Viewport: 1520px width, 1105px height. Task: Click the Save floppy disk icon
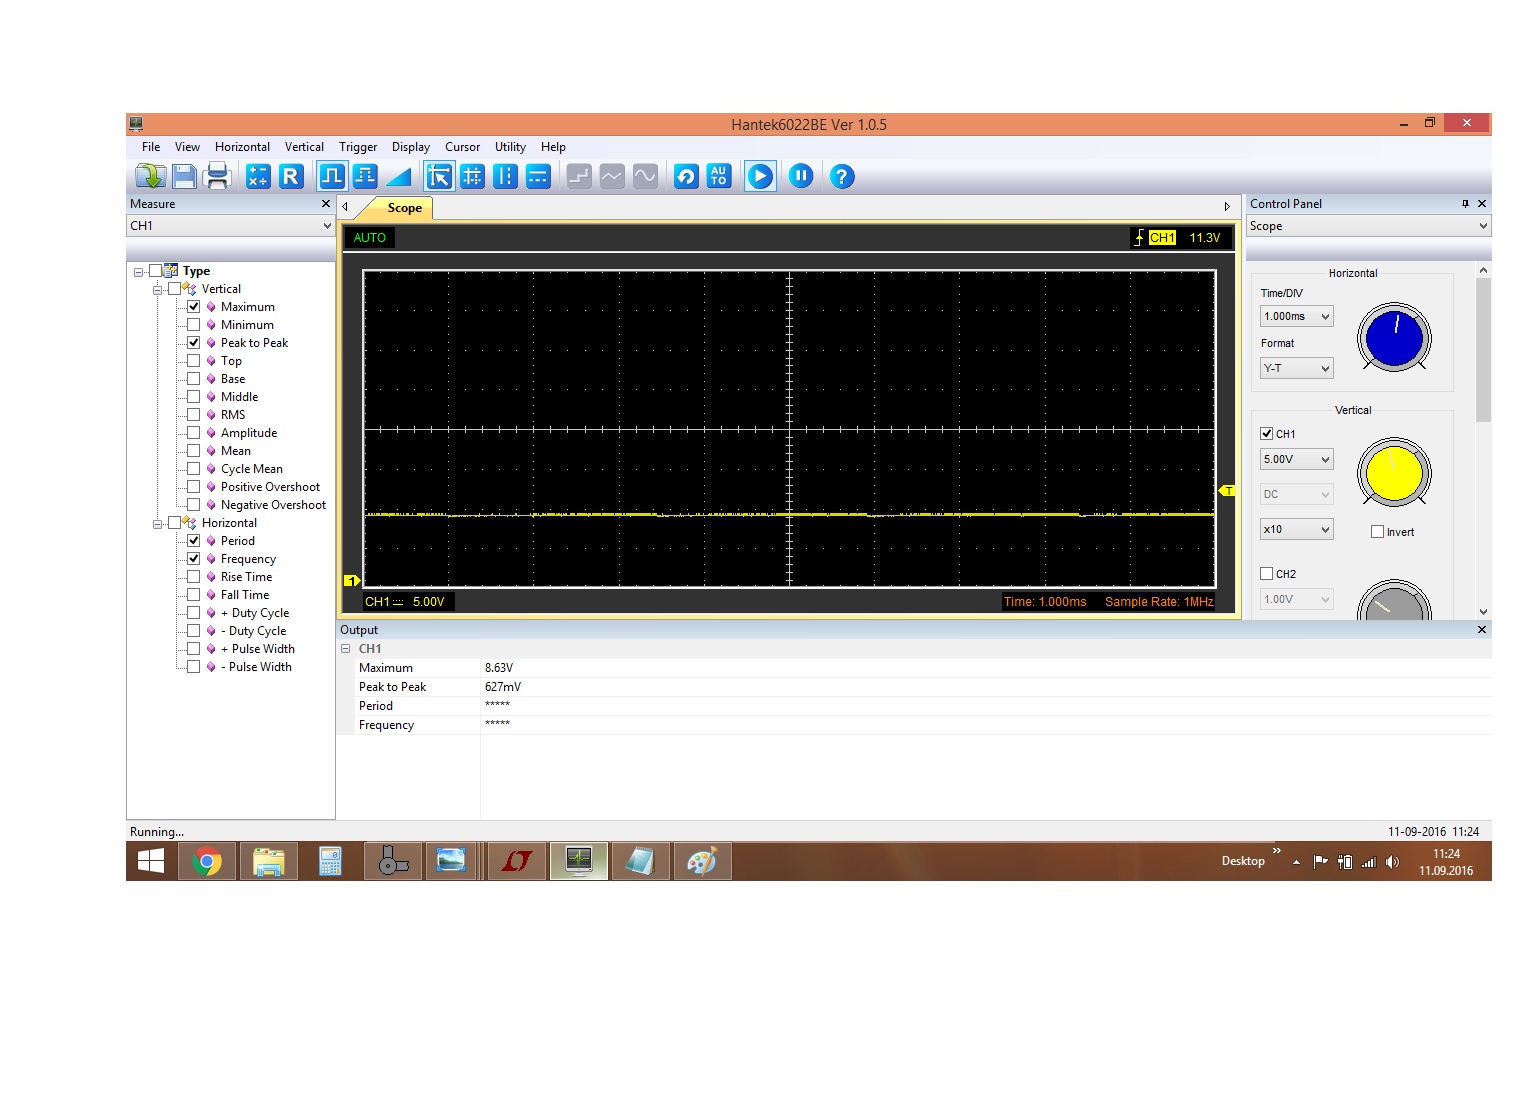184,177
